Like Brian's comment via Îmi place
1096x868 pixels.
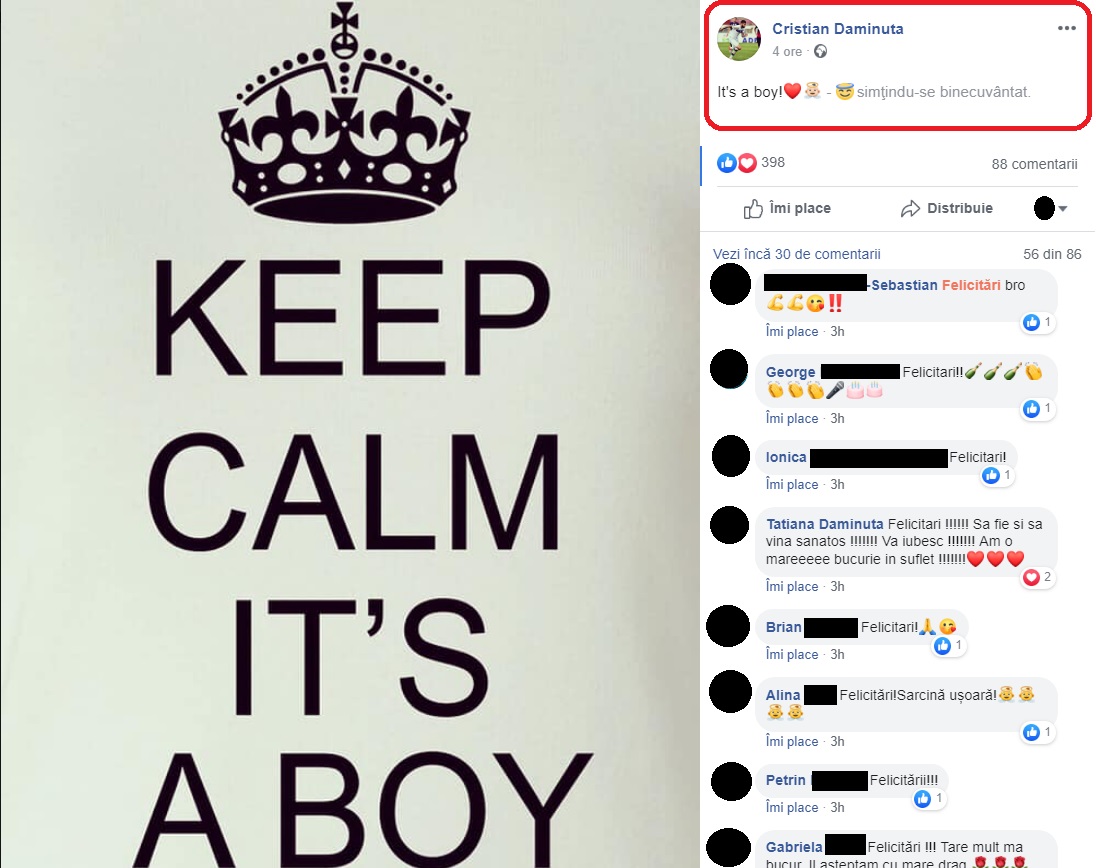click(792, 654)
